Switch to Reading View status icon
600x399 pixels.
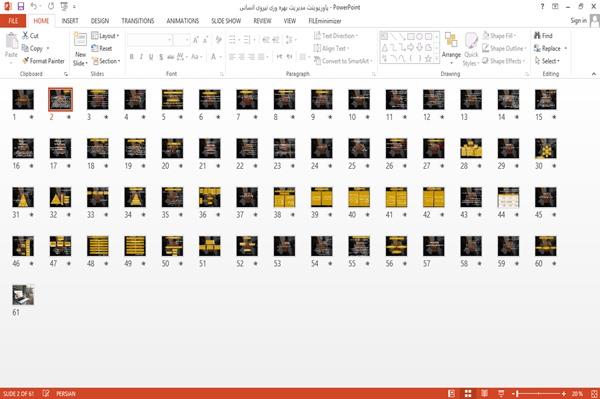484,393
